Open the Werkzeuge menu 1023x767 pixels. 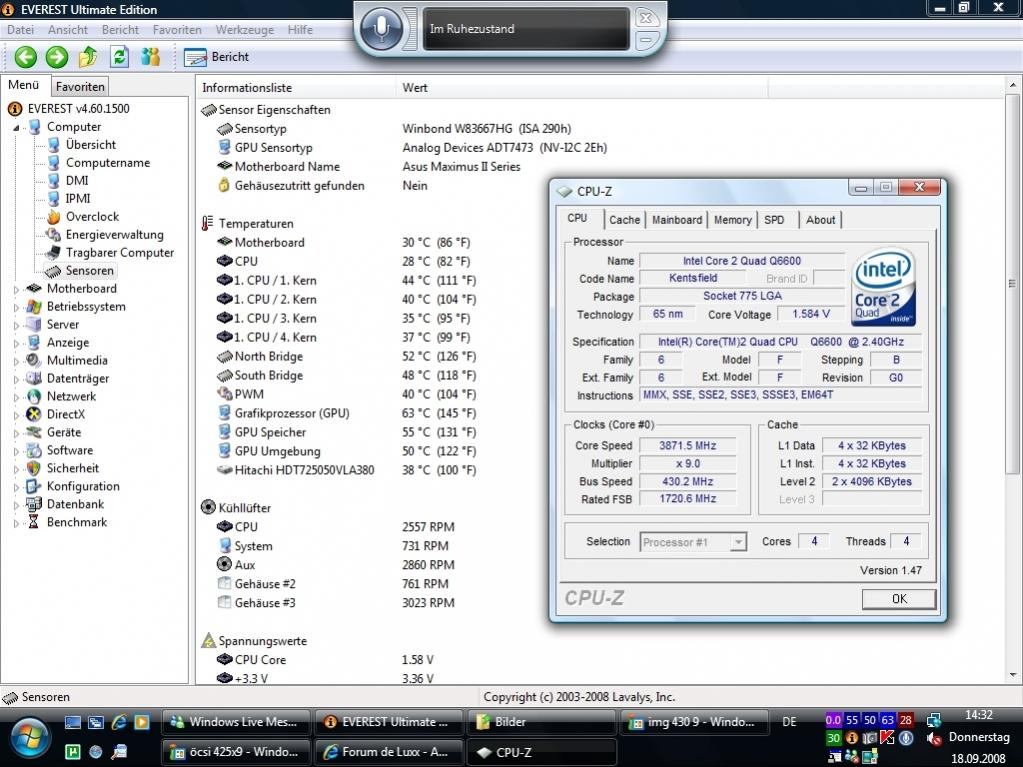pyautogui.click(x=245, y=30)
